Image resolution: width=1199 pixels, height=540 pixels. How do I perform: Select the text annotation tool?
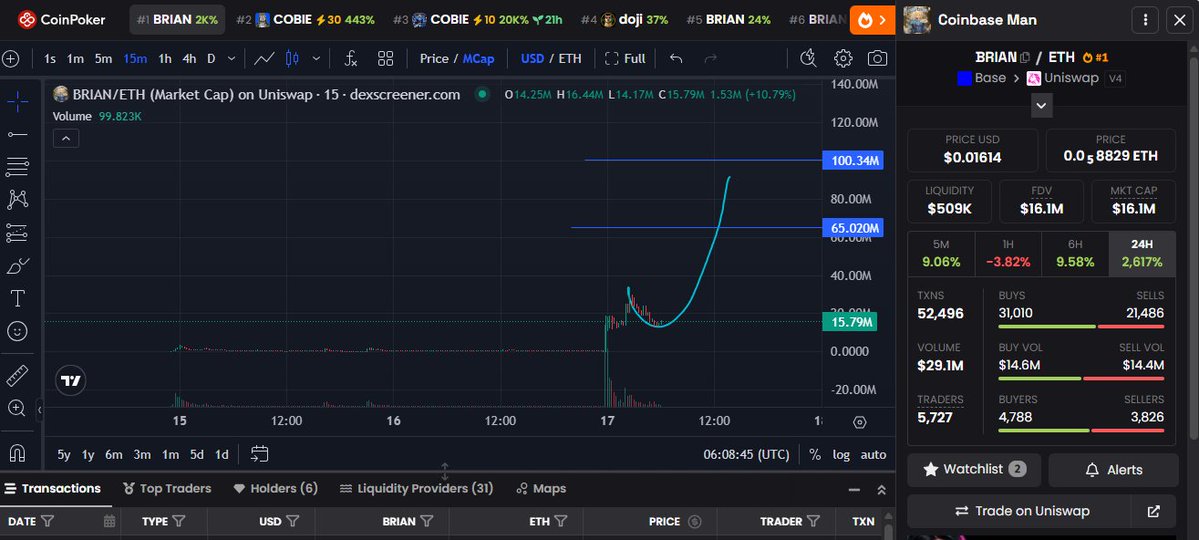tap(17, 298)
